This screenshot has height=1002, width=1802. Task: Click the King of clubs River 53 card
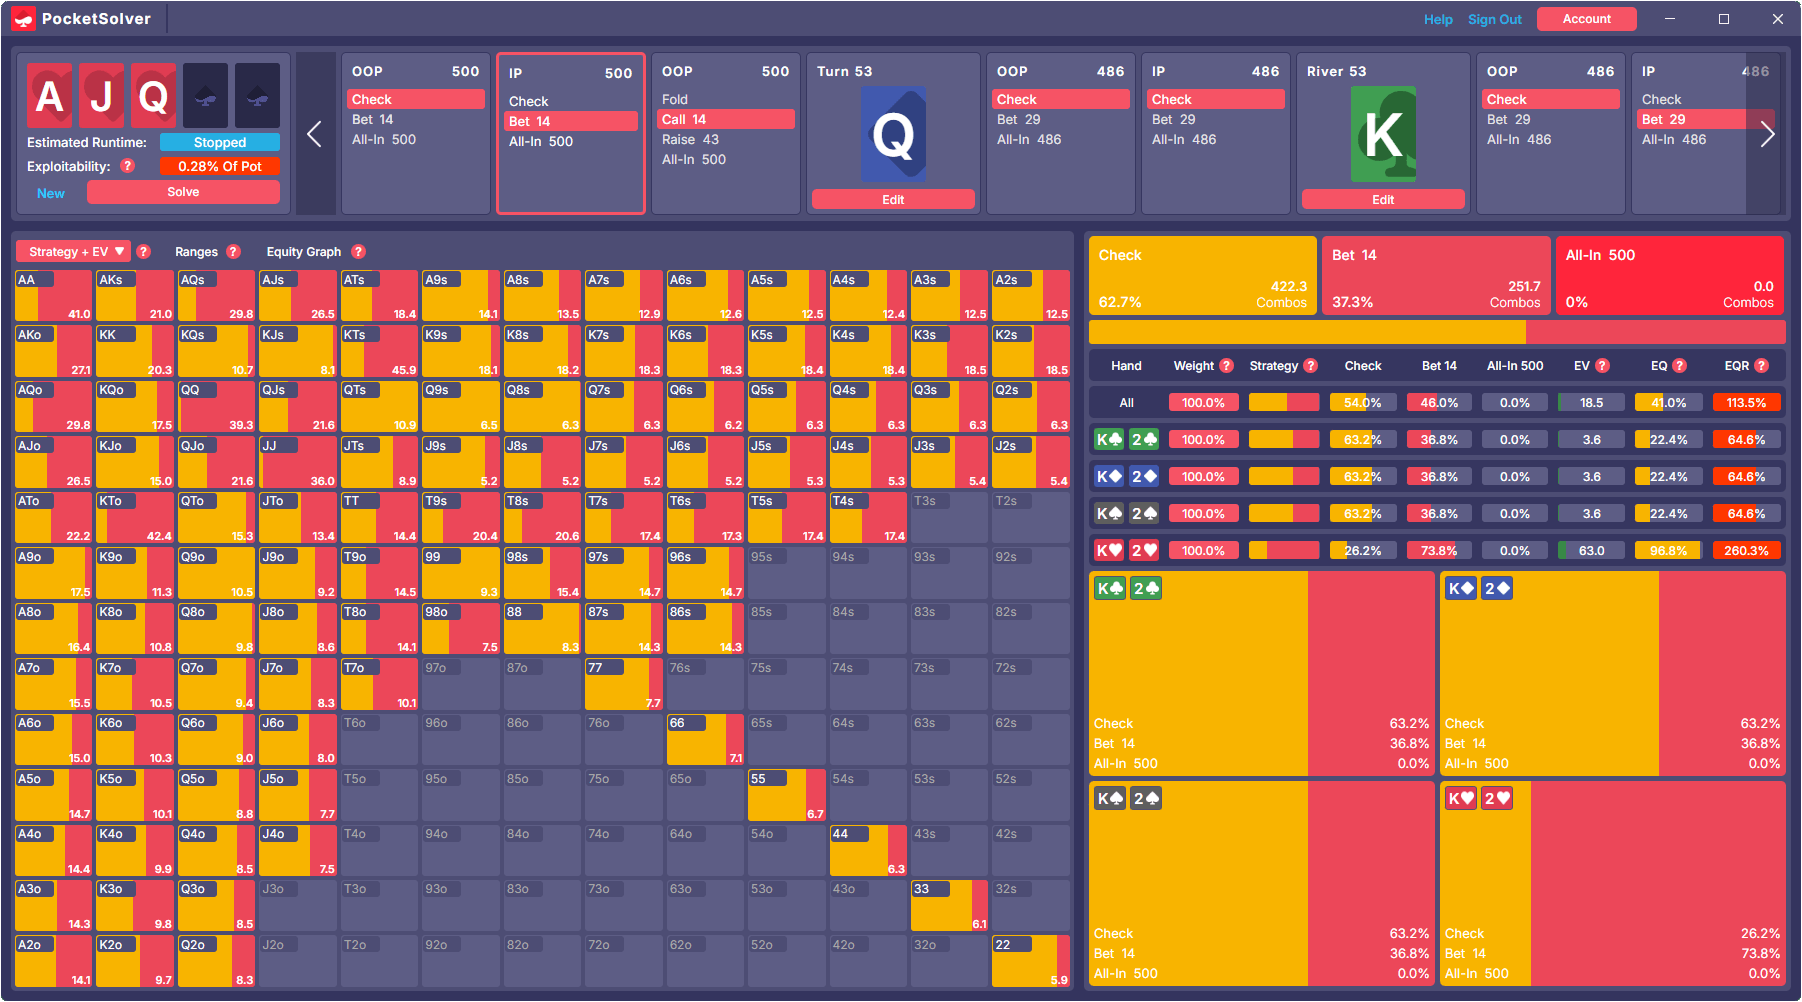[1383, 133]
